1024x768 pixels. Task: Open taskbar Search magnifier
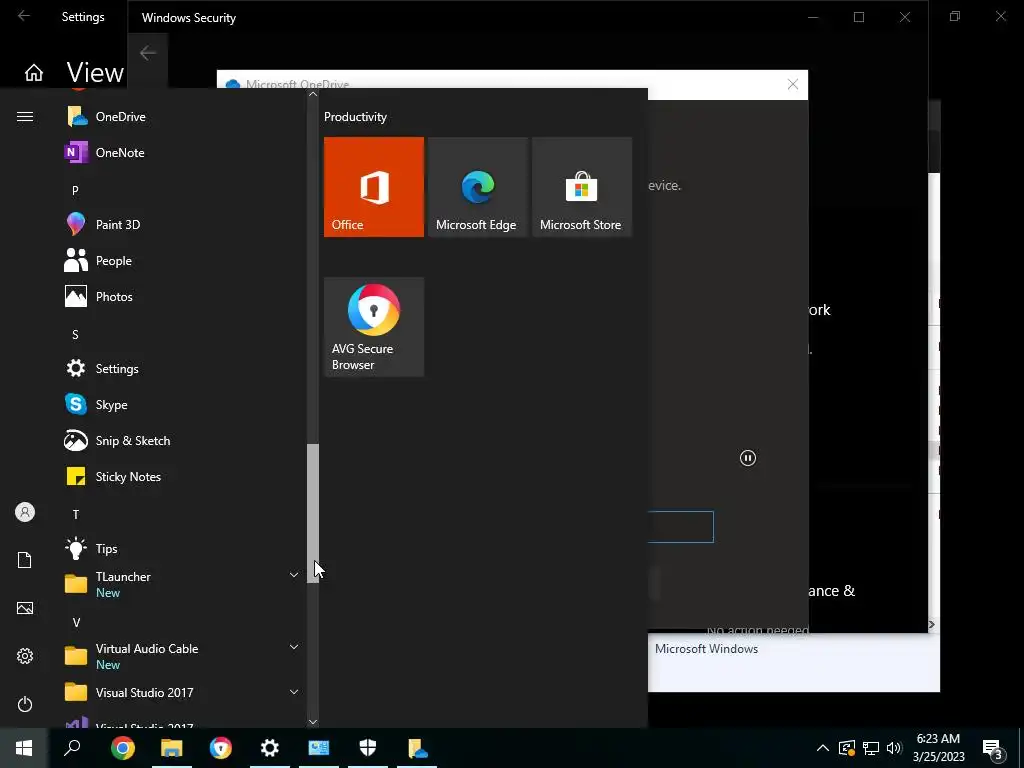[x=72, y=748]
